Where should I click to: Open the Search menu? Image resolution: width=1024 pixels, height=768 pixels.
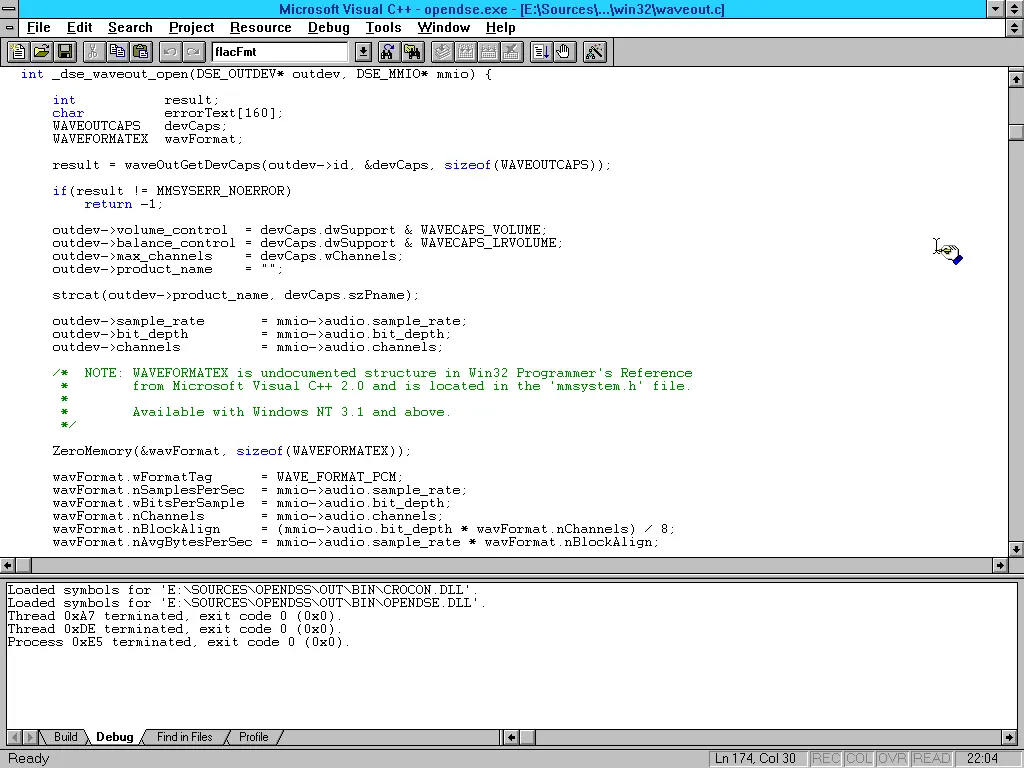[x=130, y=27]
